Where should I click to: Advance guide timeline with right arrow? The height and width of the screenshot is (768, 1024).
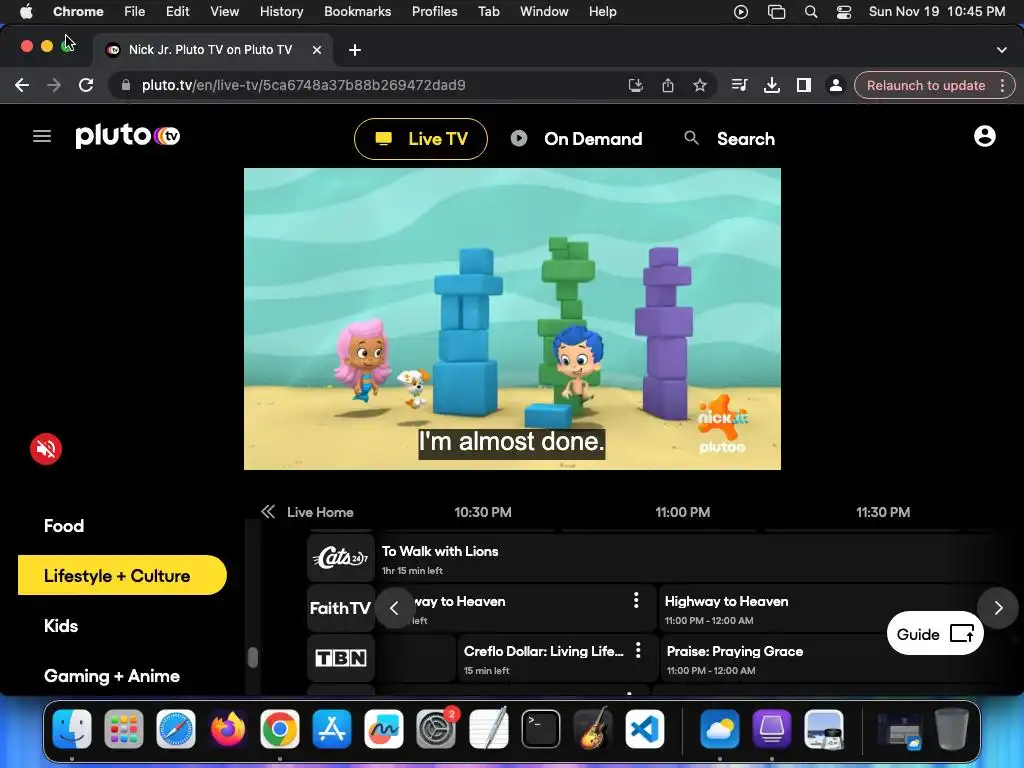pyautogui.click(x=998, y=608)
